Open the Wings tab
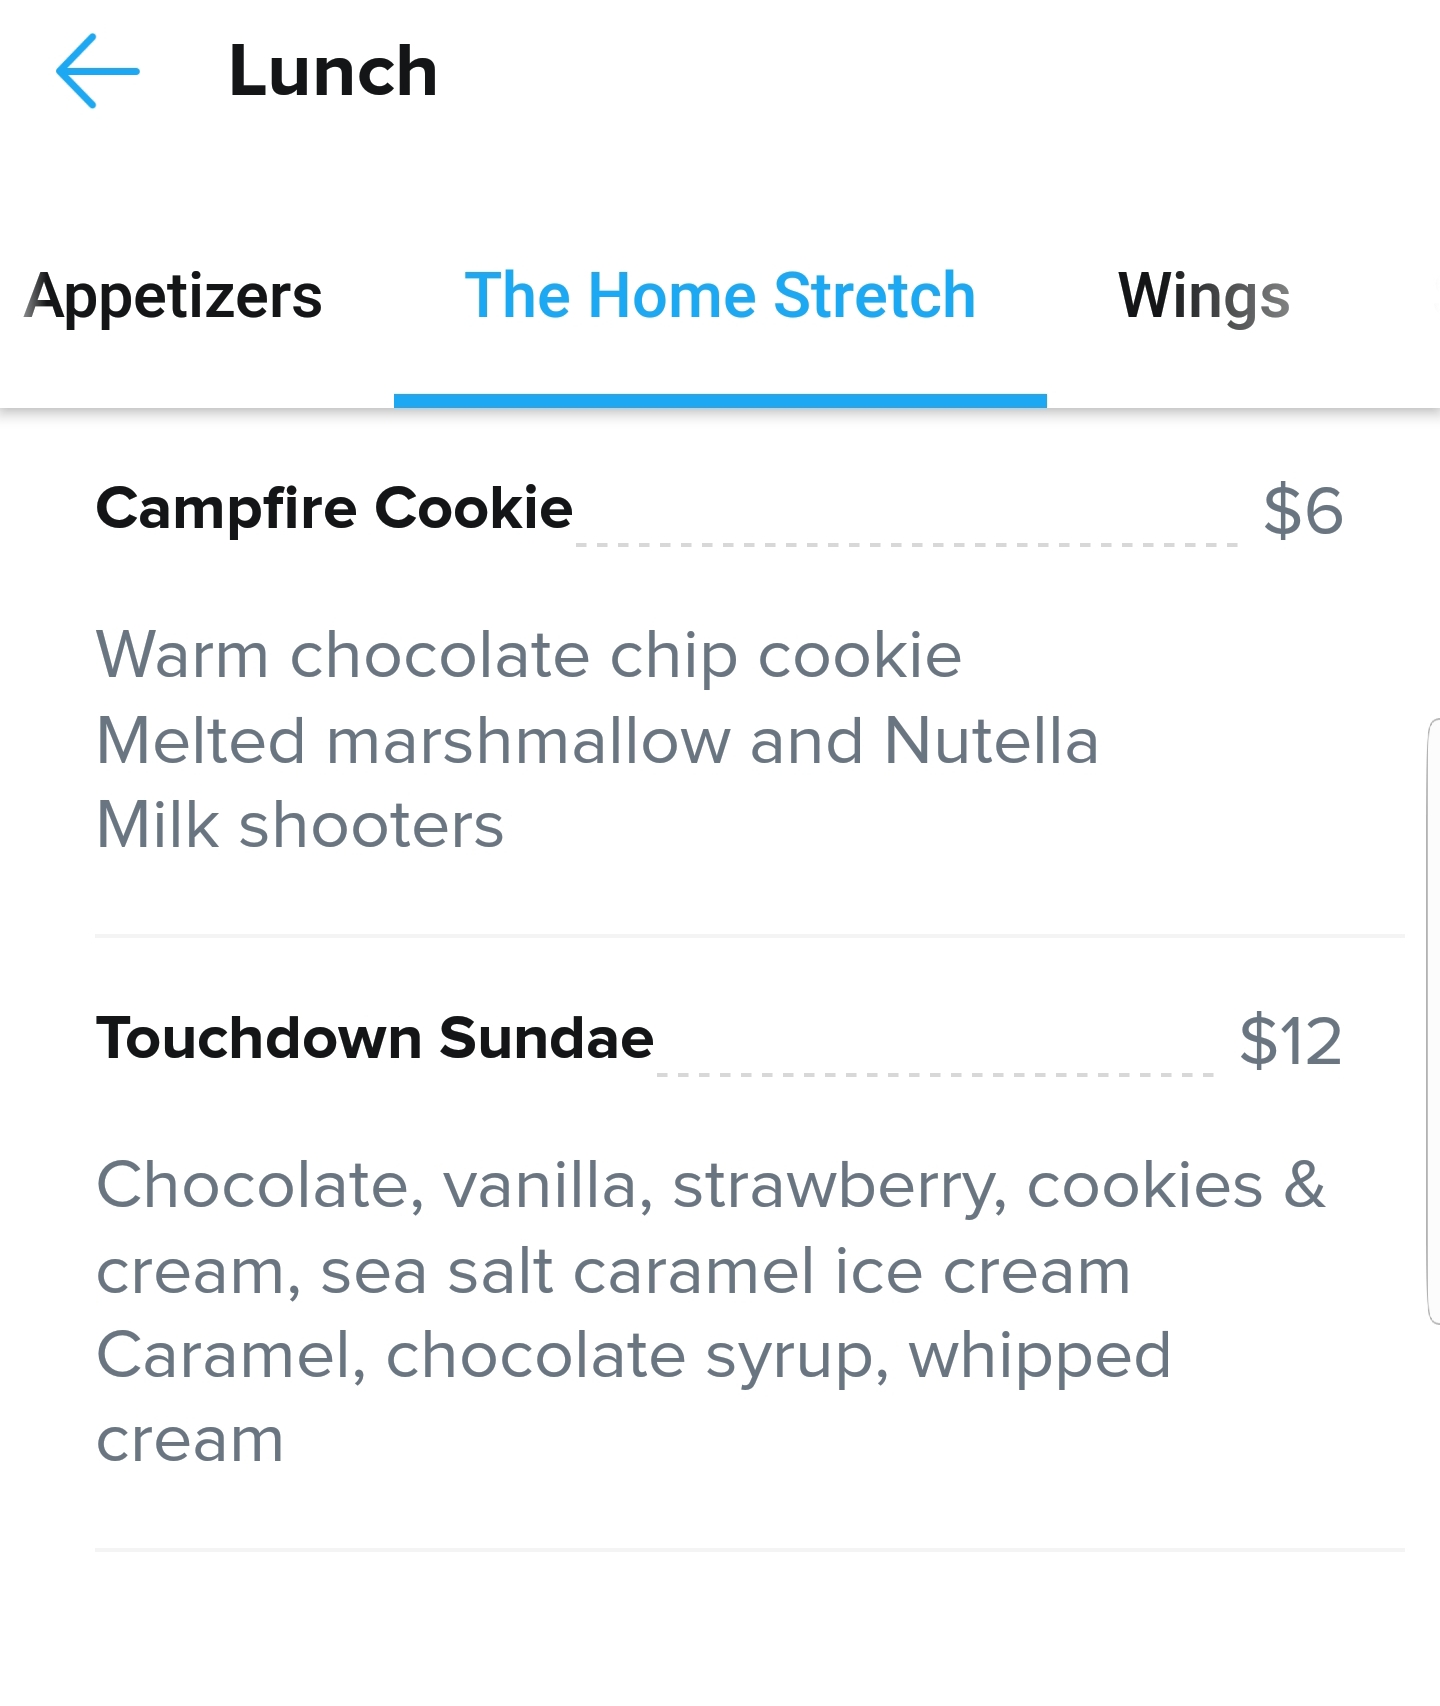The width and height of the screenshot is (1440, 1706). 1203,296
